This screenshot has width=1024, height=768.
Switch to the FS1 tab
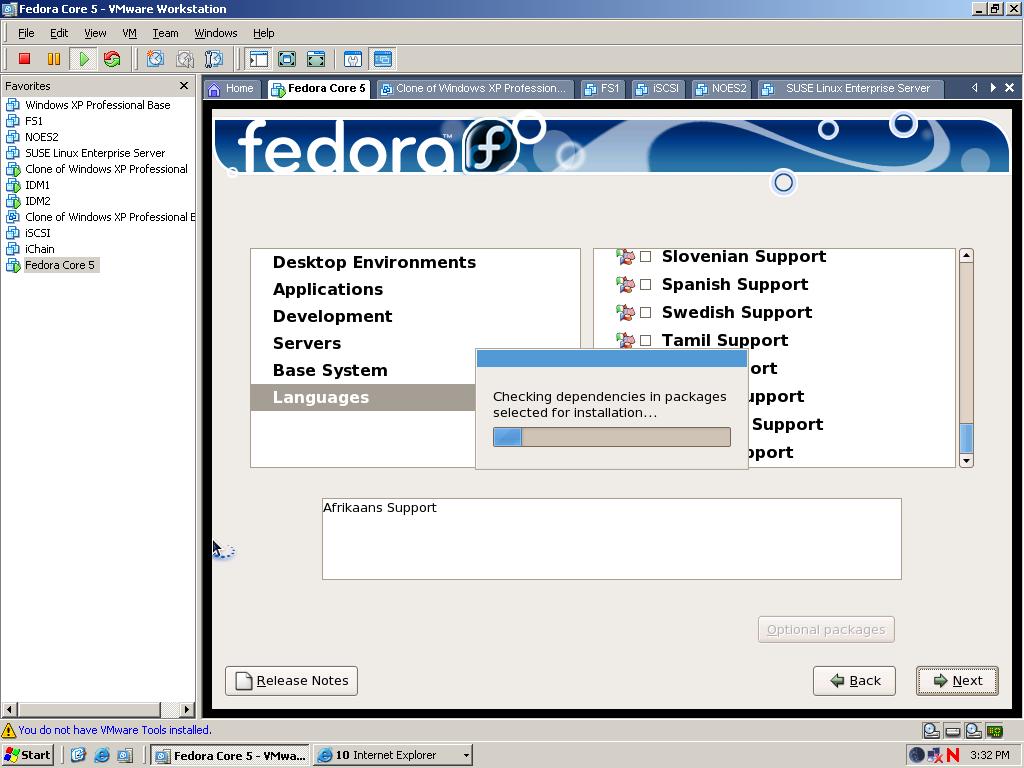pyautogui.click(x=602, y=89)
